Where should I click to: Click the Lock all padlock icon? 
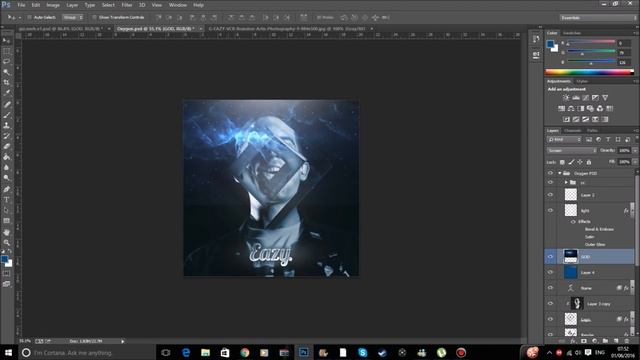tap(589, 162)
